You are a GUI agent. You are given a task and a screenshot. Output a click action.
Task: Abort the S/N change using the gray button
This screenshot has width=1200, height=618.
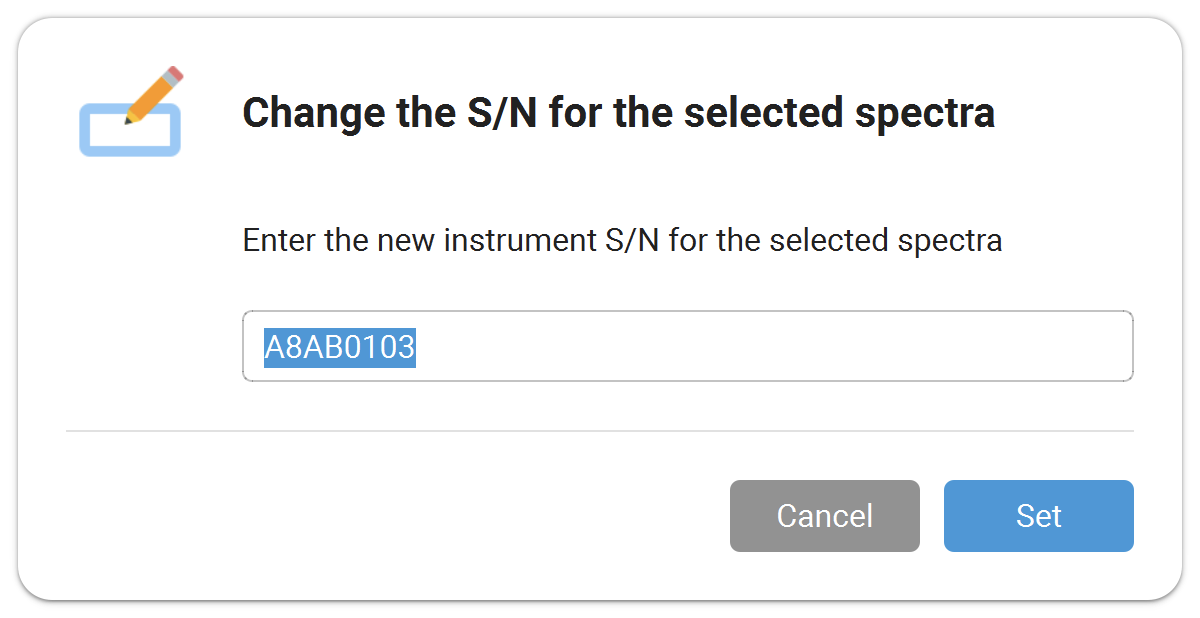click(824, 516)
